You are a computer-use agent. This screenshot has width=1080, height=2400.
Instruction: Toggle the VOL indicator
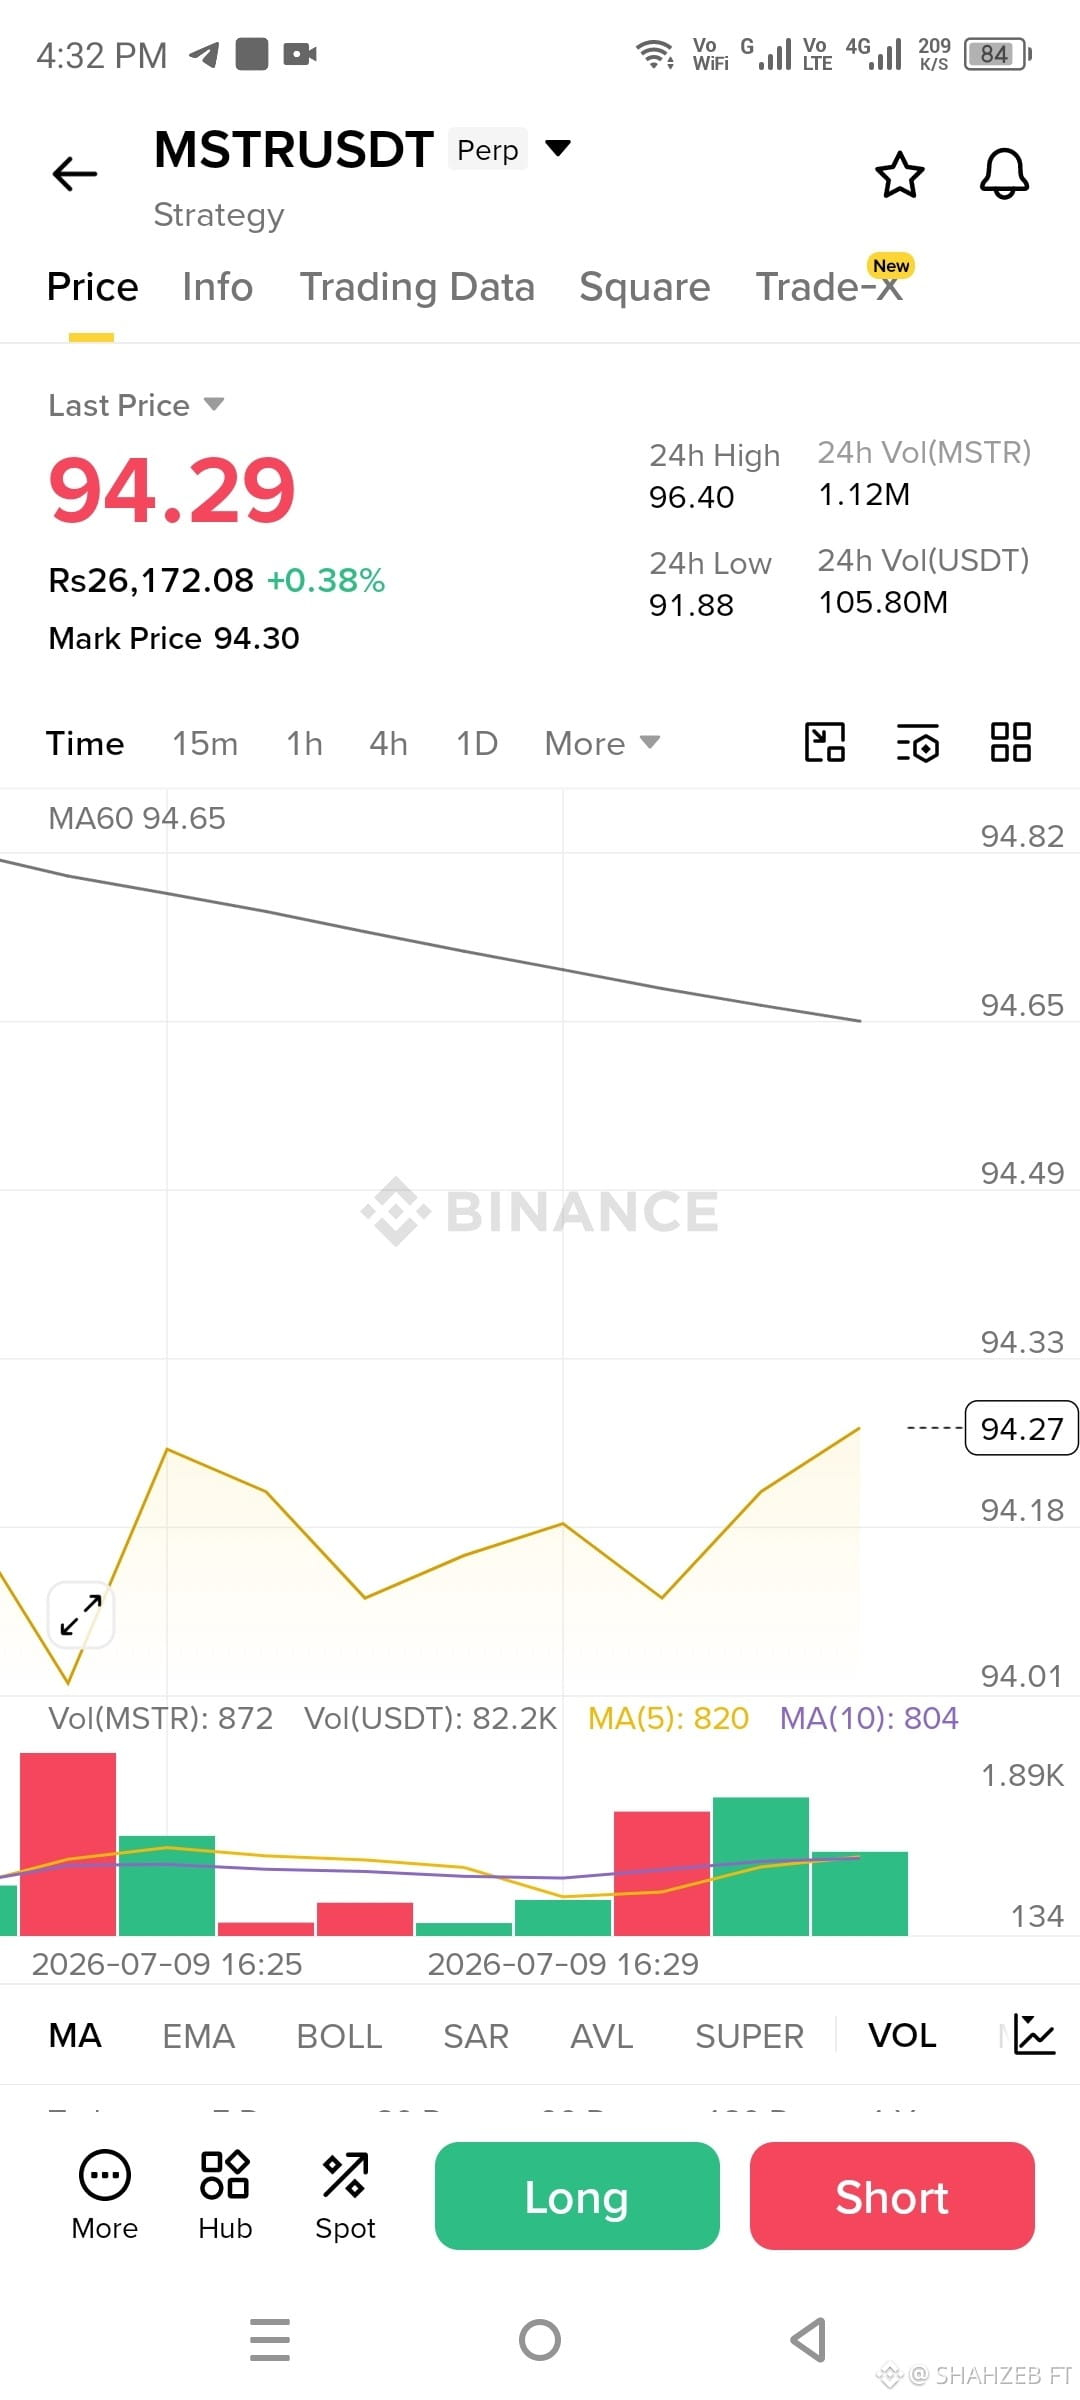(x=902, y=2035)
